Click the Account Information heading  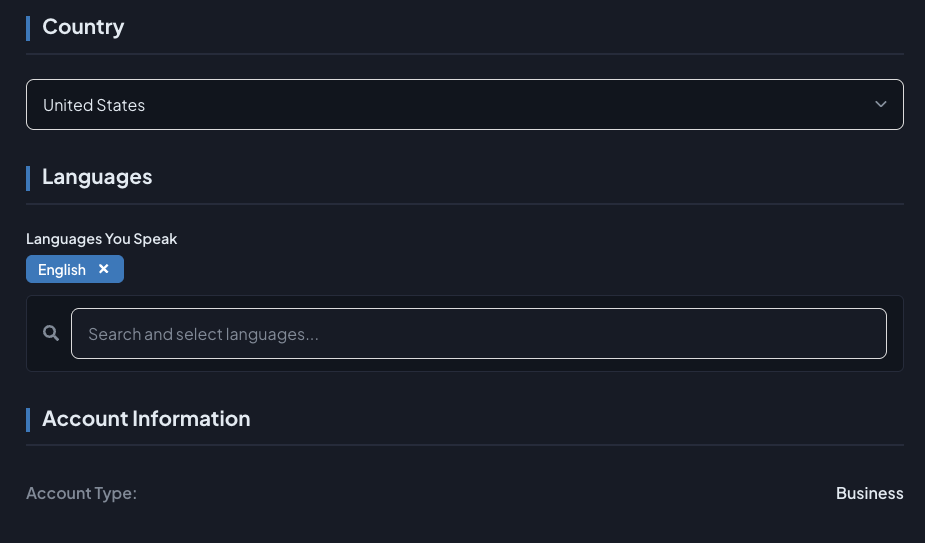146,418
